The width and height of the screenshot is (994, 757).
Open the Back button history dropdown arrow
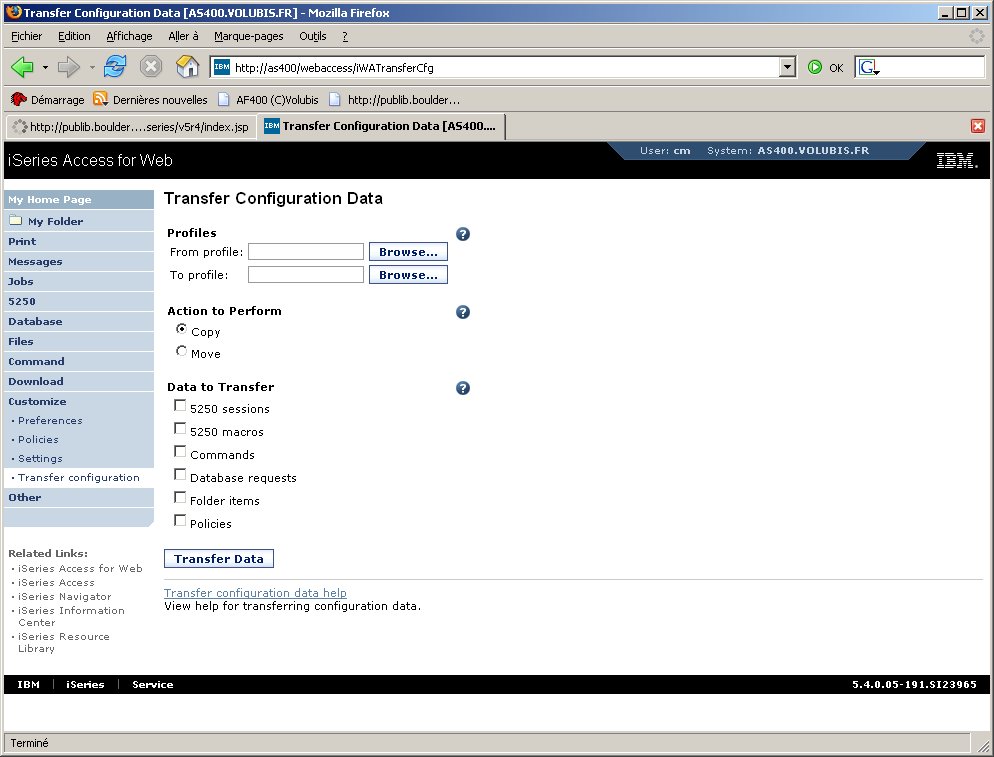45,67
